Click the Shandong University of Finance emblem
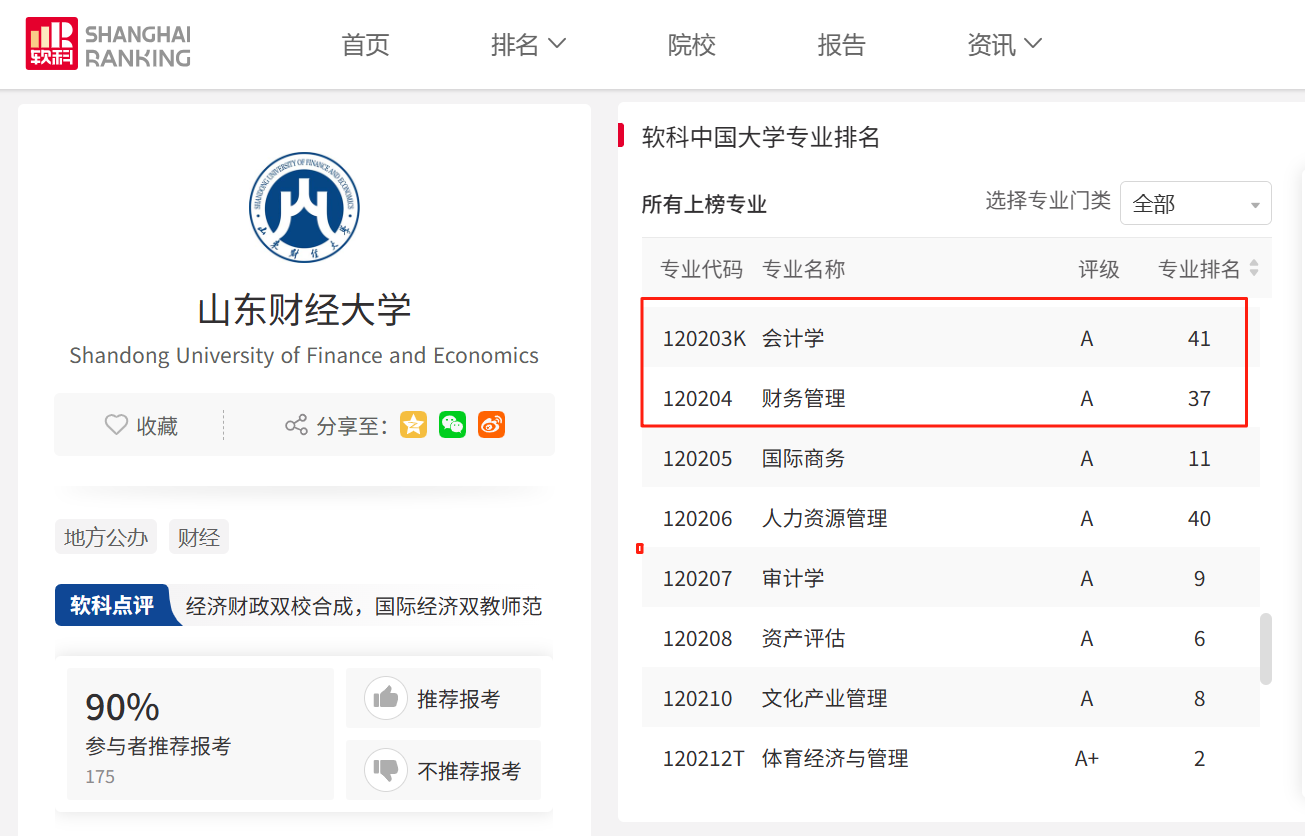Viewport: 1305px width, 836px height. (x=304, y=207)
